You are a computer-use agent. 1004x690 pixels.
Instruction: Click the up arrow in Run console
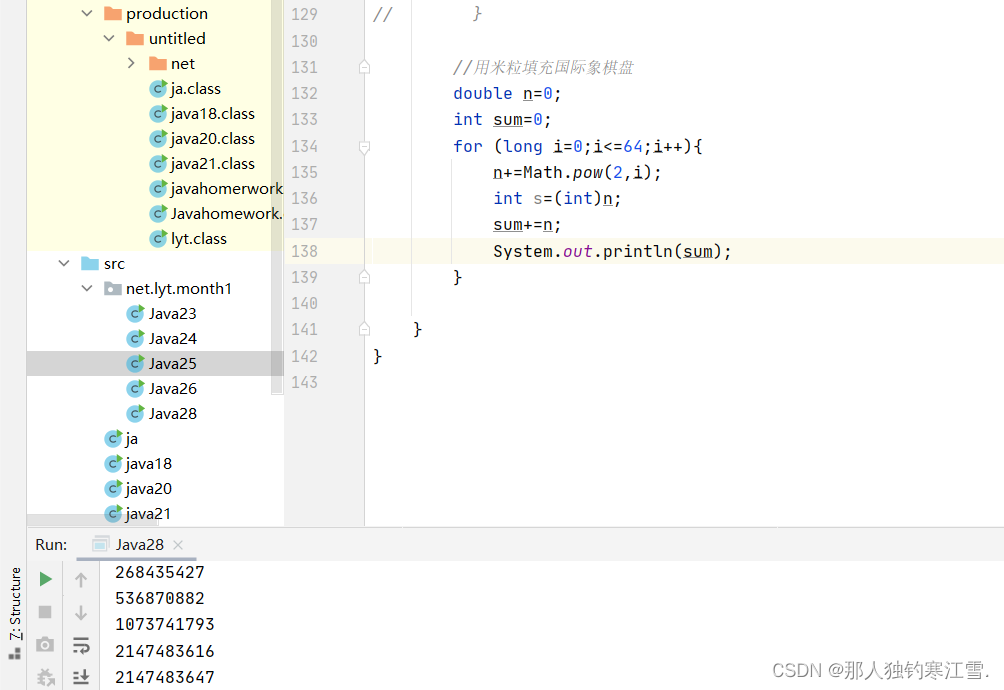81,580
